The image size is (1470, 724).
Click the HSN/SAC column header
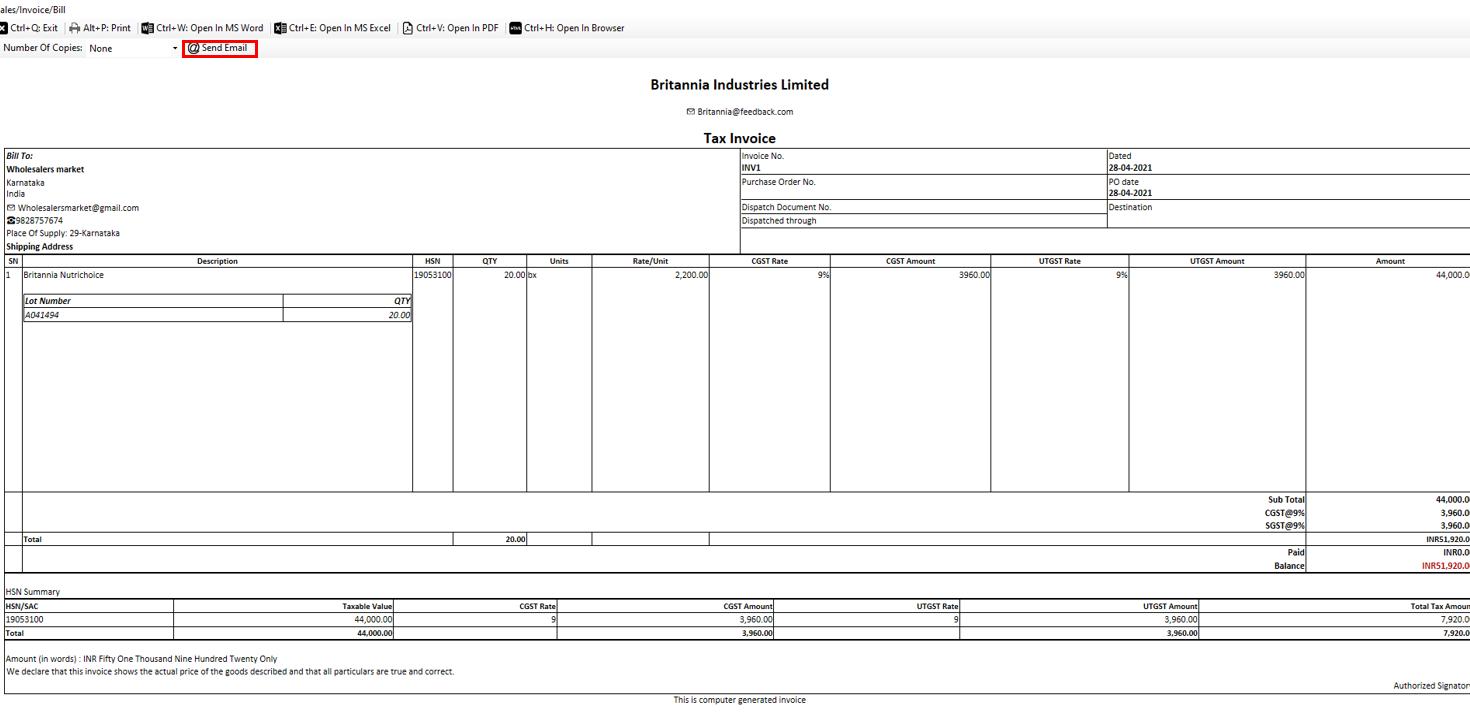point(24,606)
